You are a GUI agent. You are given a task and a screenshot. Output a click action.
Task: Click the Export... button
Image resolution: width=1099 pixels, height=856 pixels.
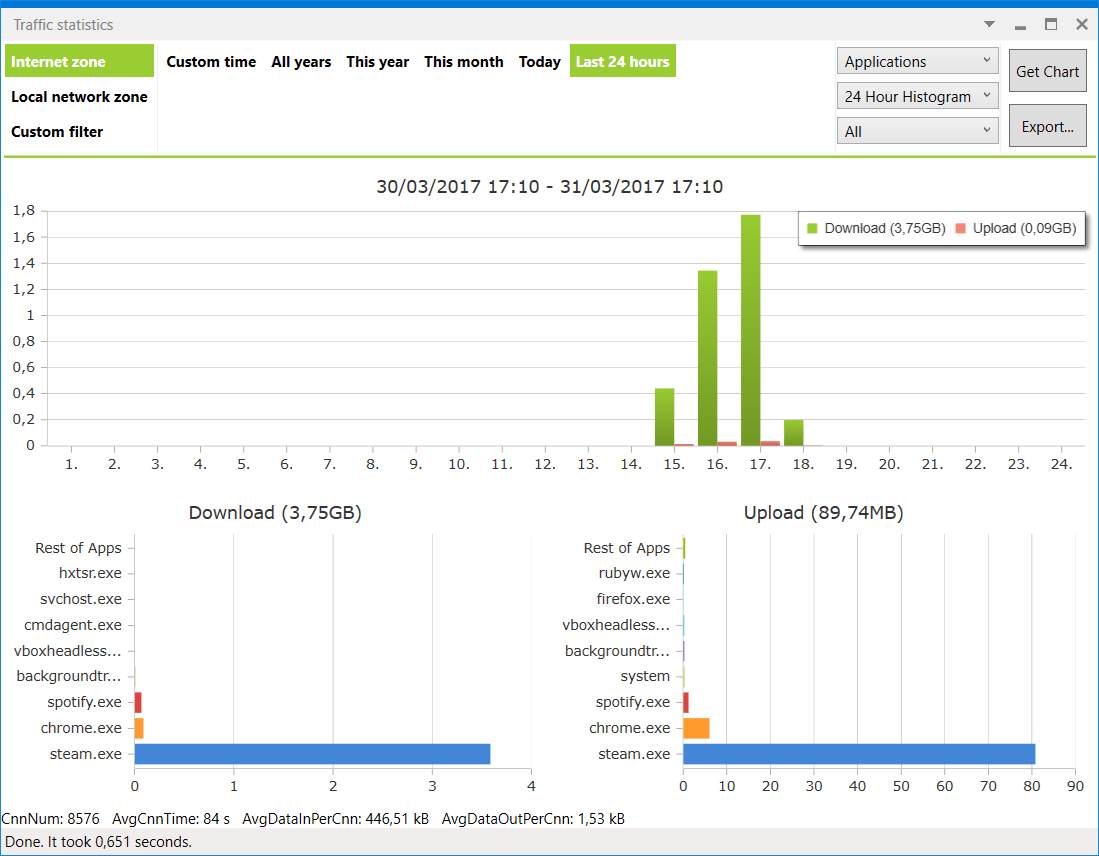tap(1047, 126)
